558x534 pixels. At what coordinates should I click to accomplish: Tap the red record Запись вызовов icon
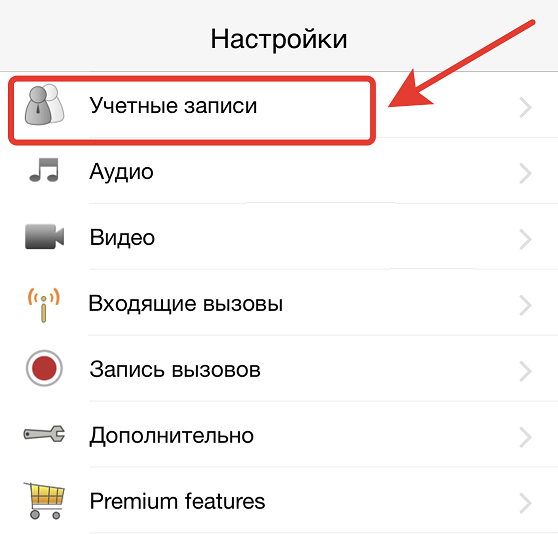point(44,368)
